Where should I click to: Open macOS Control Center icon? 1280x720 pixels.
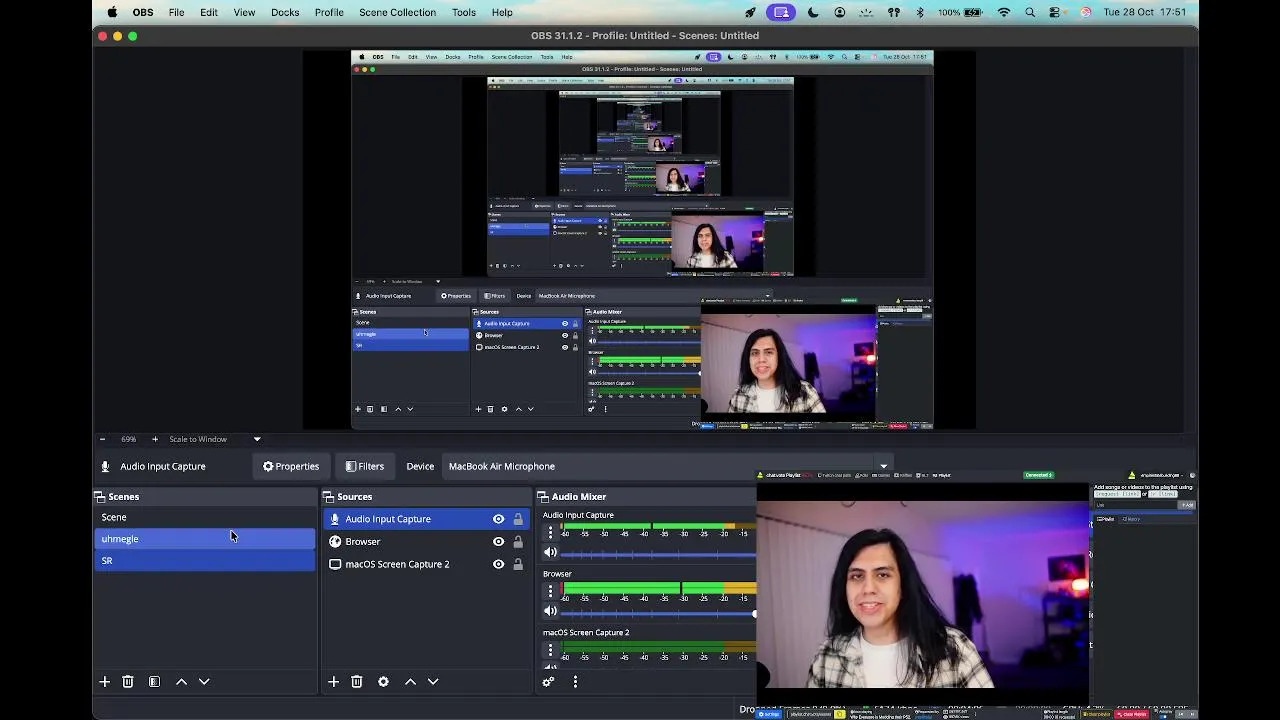tap(1055, 12)
